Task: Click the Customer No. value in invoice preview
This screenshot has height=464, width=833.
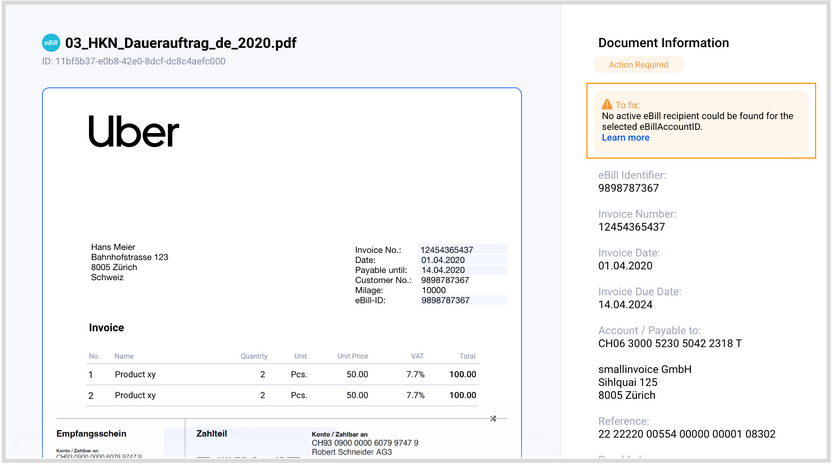Action: 445,280
